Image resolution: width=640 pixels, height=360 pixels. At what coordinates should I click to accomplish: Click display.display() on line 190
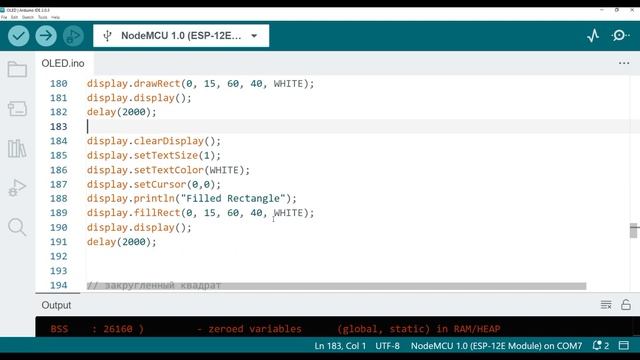pyautogui.click(x=139, y=227)
